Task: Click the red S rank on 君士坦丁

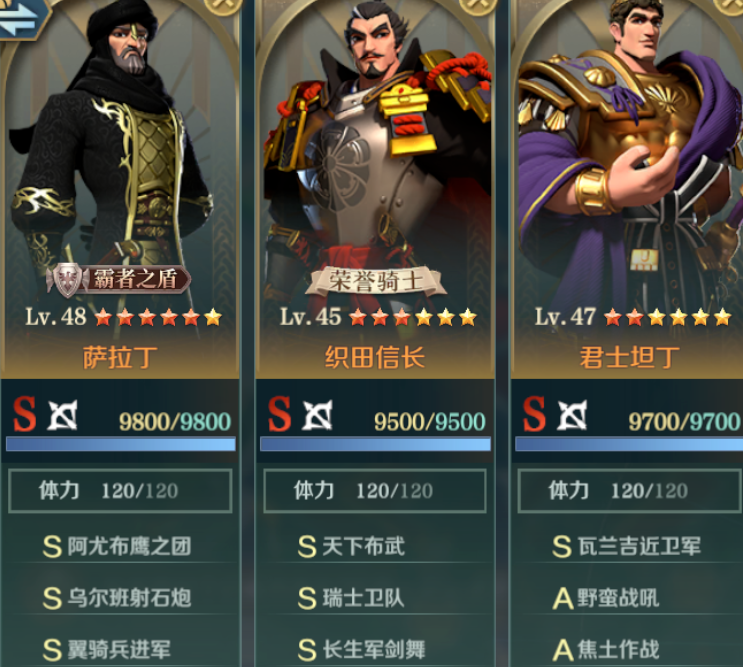Action: tap(535, 414)
